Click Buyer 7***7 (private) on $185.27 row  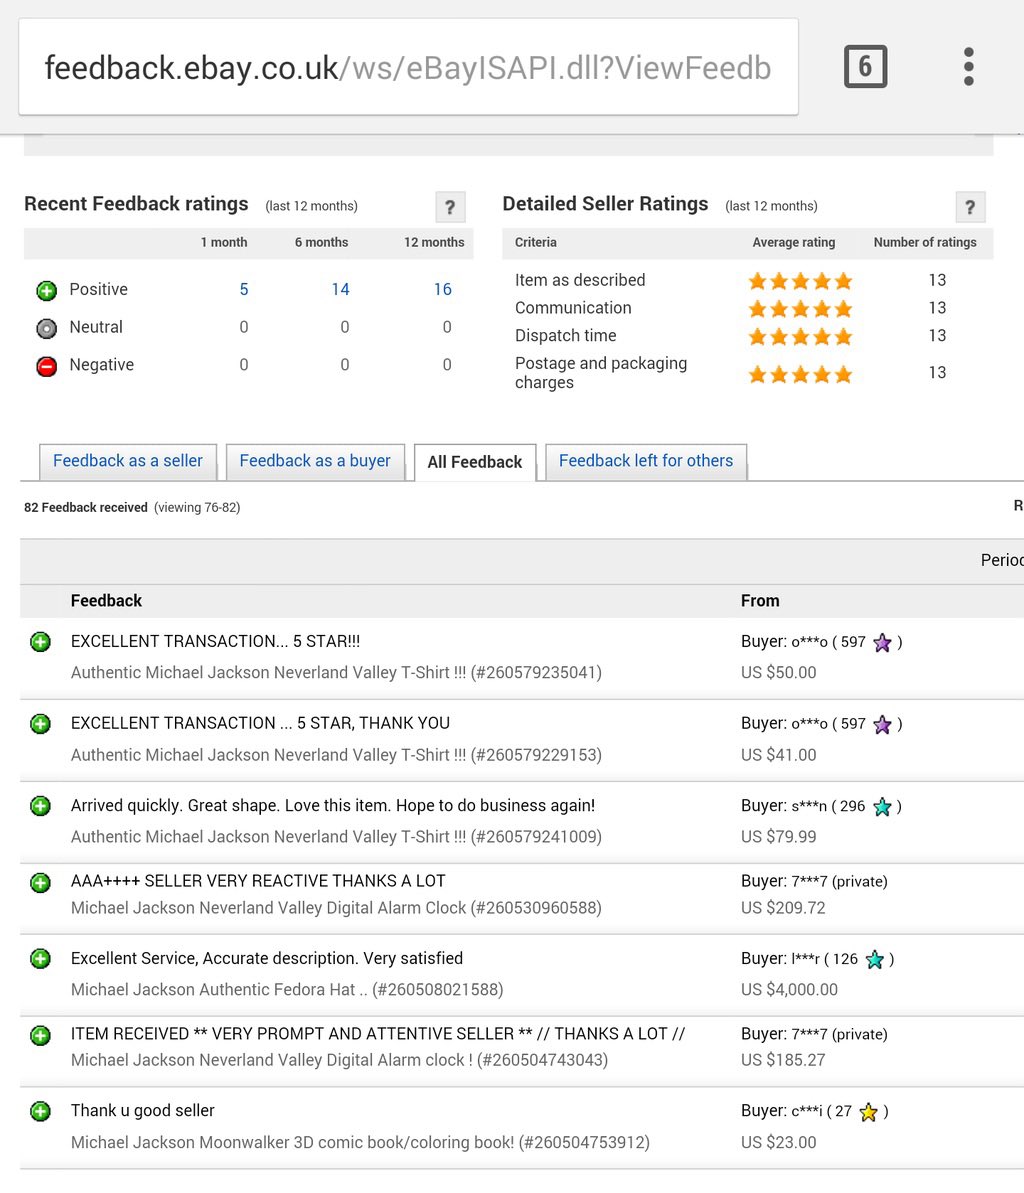pyautogui.click(x=814, y=1035)
